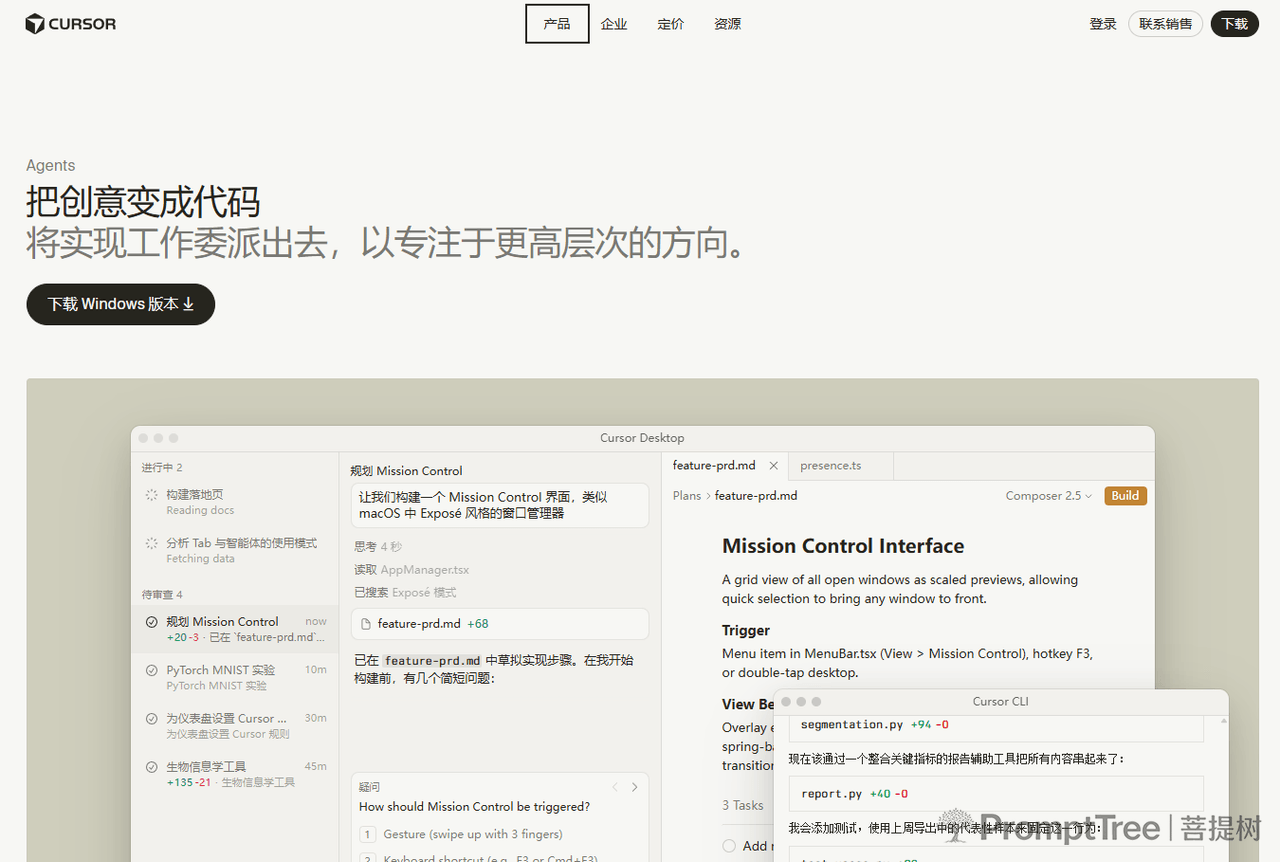Click the check icon beside 为仪表盘设置 Cursor
1280x862 pixels.
click(152, 718)
